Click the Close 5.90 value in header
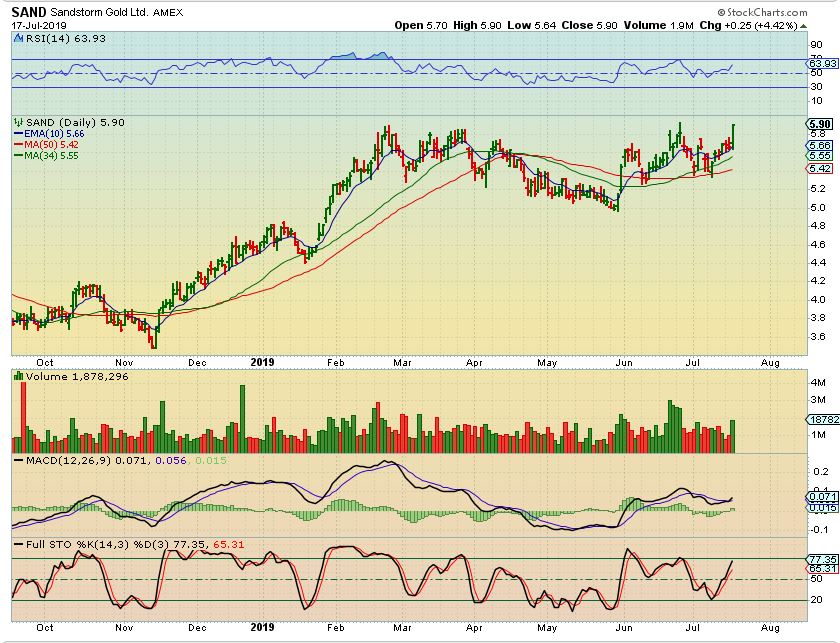 tap(589, 25)
